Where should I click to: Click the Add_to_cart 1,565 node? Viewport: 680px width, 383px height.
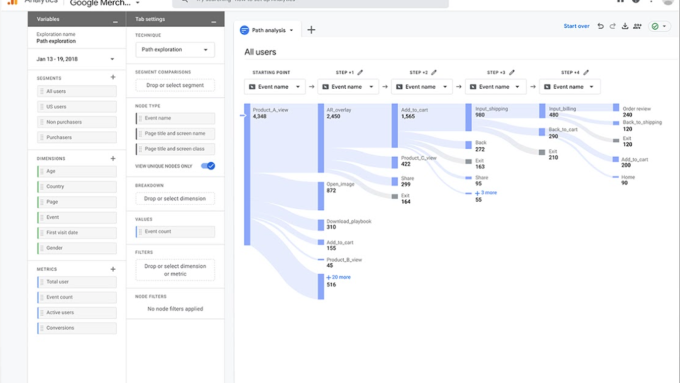395,125
